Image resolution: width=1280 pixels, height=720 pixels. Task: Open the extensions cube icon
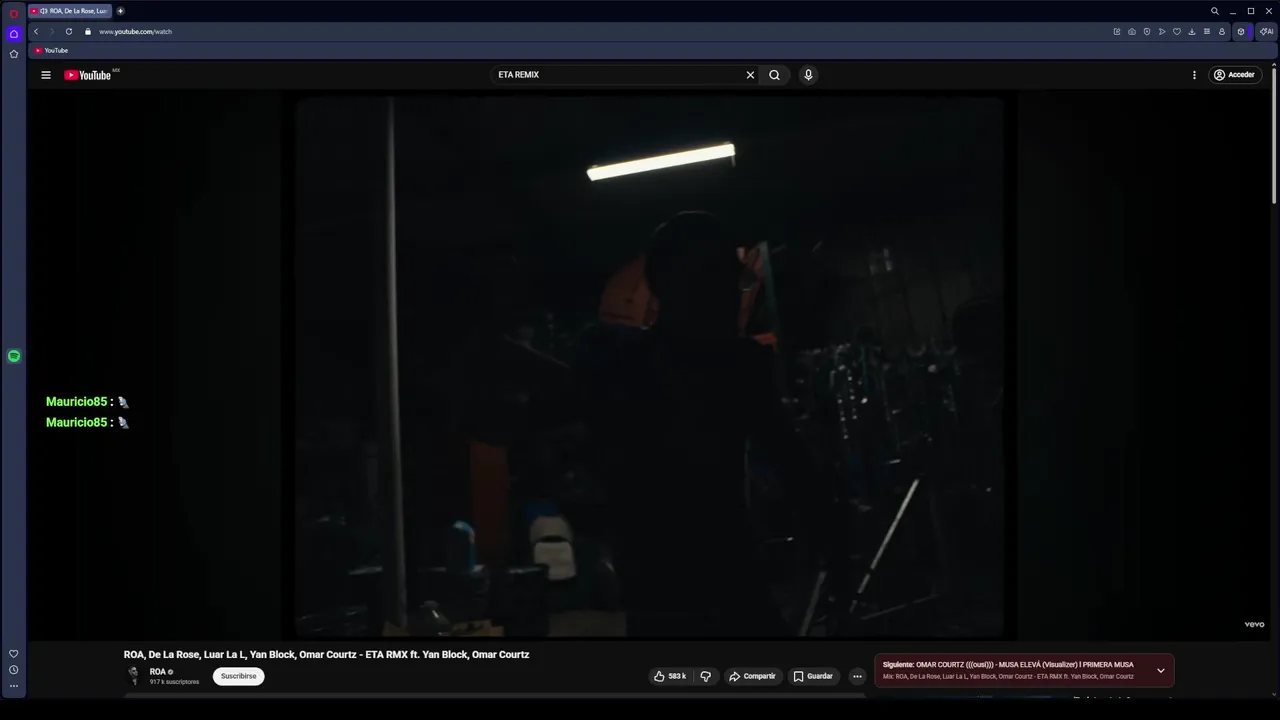click(1241, 31)
